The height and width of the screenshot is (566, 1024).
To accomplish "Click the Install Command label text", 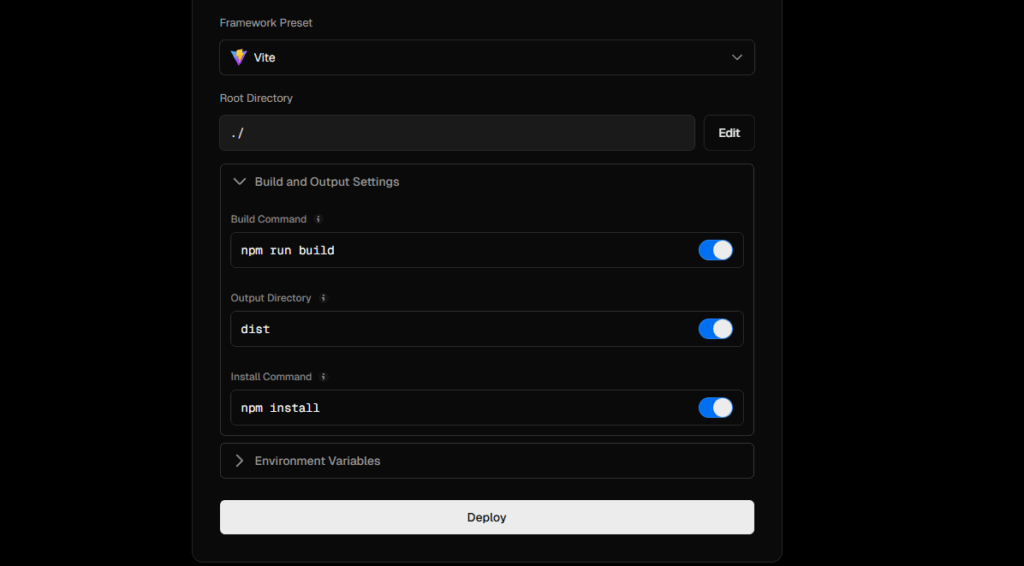I will 271,377.
